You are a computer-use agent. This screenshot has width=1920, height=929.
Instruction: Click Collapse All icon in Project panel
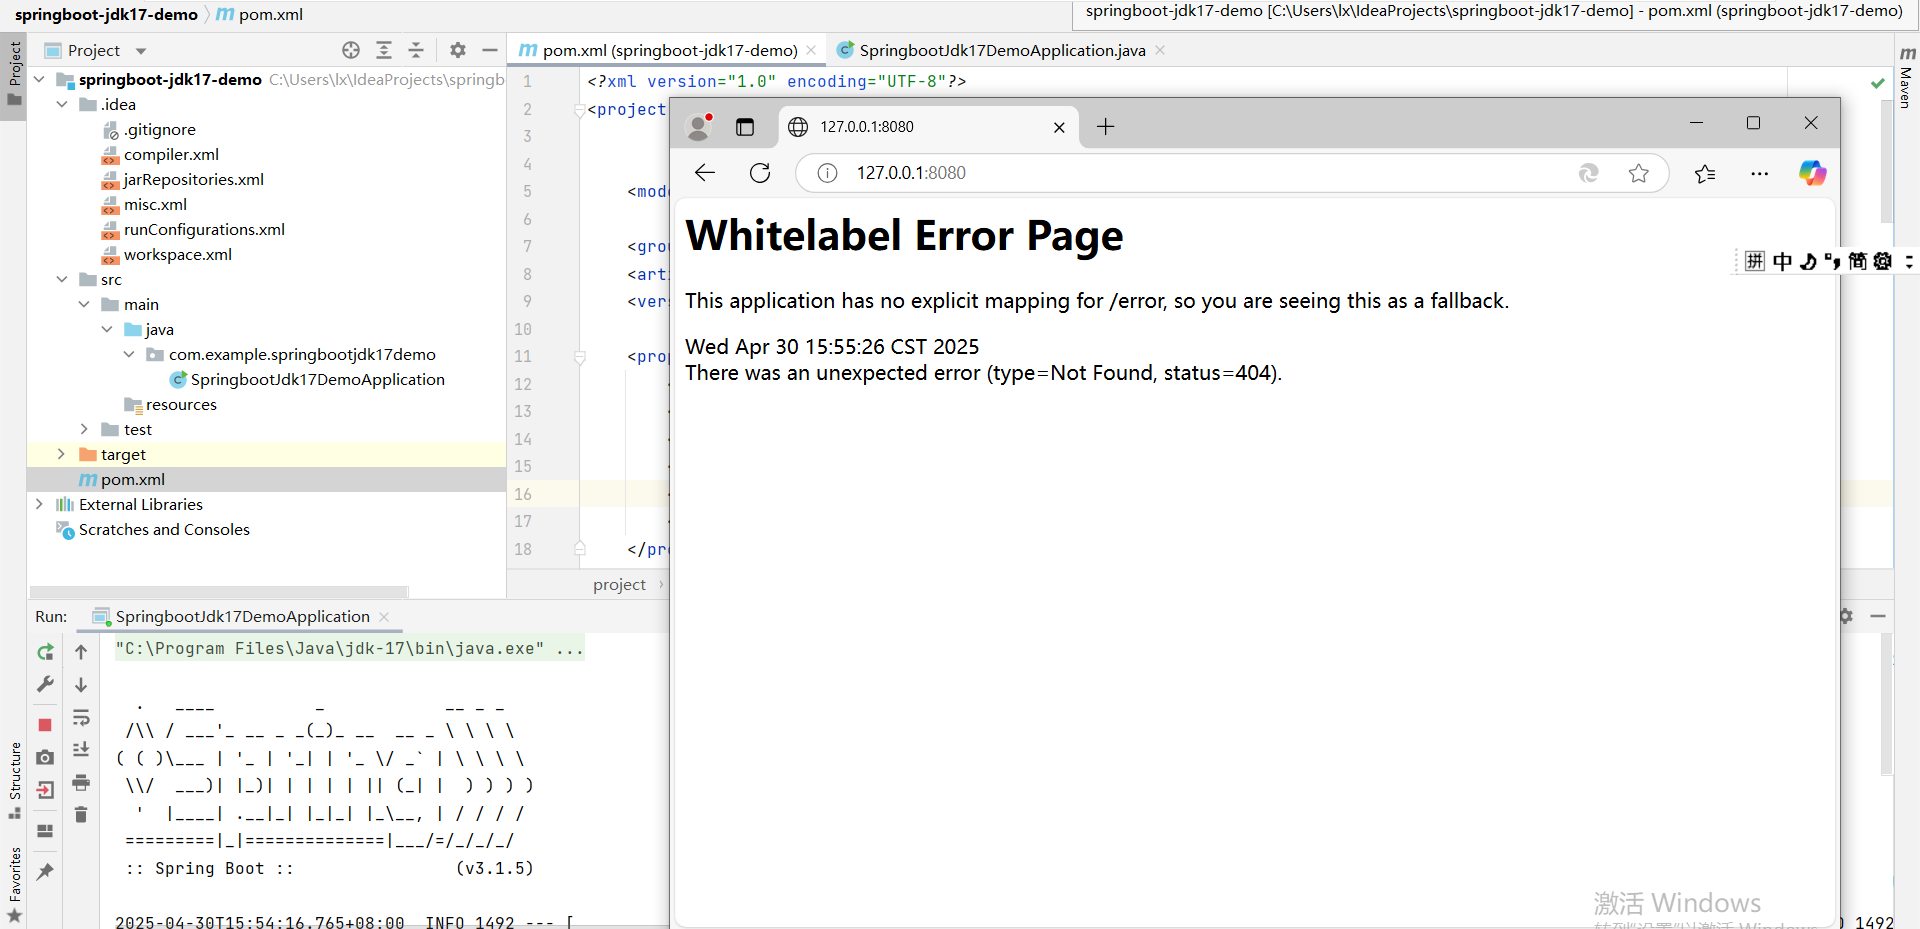point(417,50)
